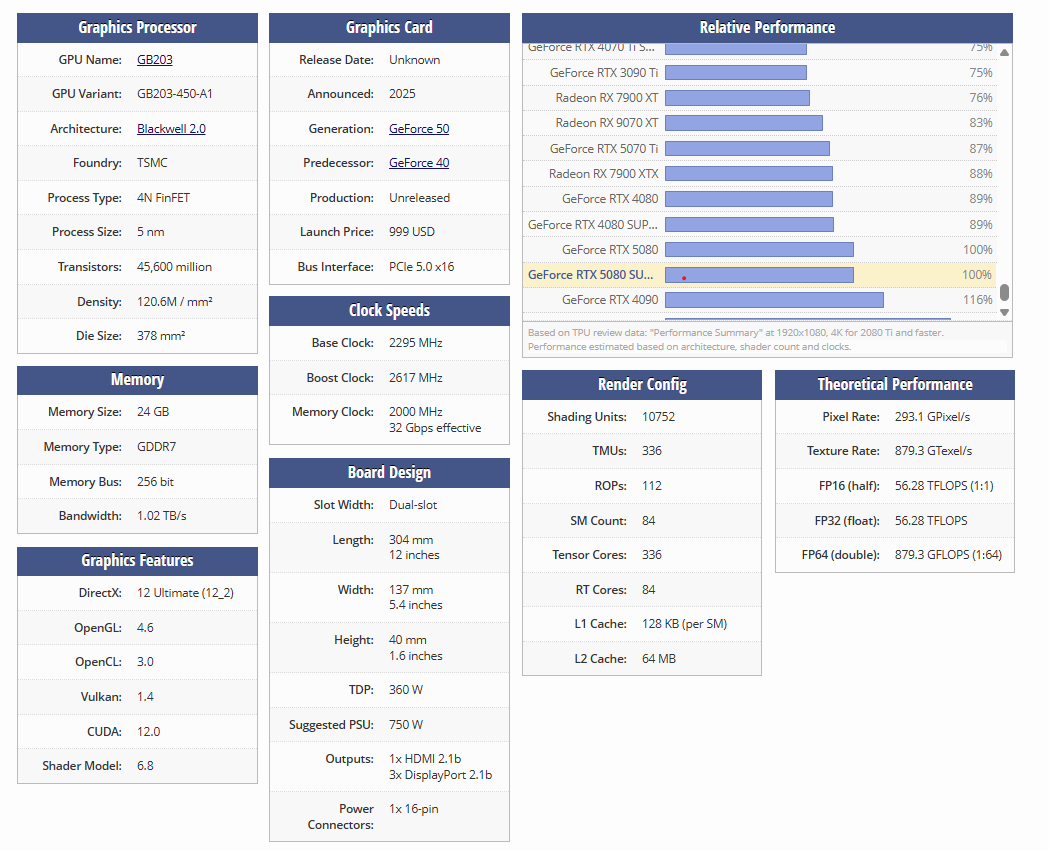The width and height of the screenshot is (1049, 851).
Task: Click the 6.8 shader model value
Action: 145,765
